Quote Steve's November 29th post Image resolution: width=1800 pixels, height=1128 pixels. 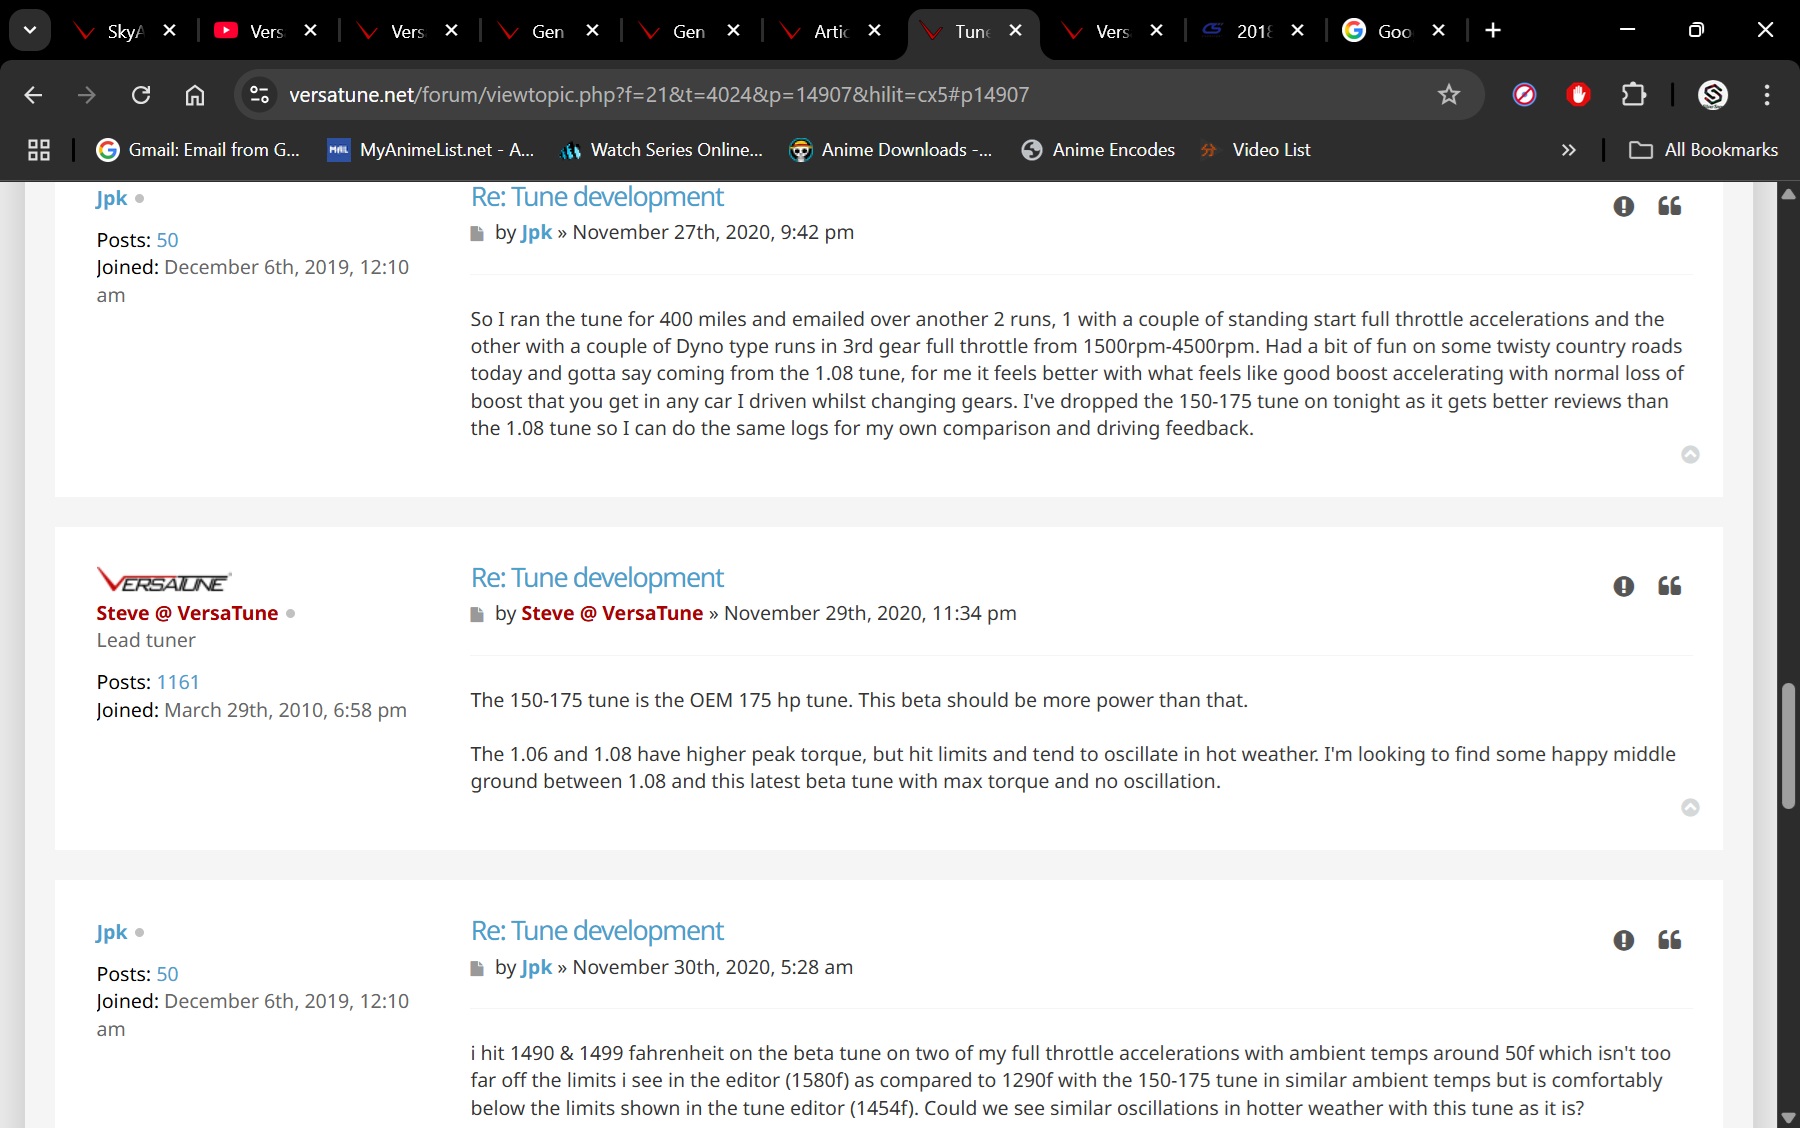1669,586
